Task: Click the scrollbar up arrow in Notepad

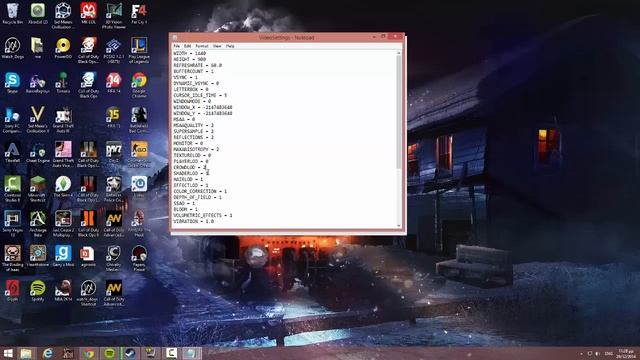Action: pos(399,53)
